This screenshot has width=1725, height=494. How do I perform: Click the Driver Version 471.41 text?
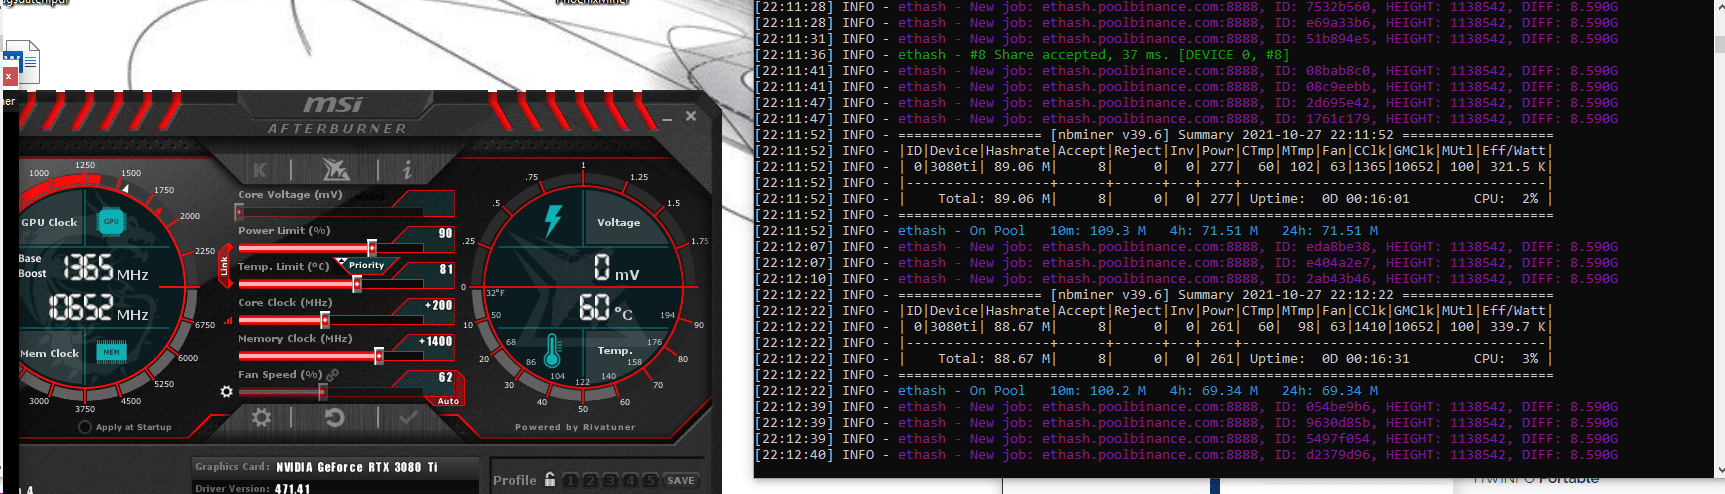tap(253, 489)
